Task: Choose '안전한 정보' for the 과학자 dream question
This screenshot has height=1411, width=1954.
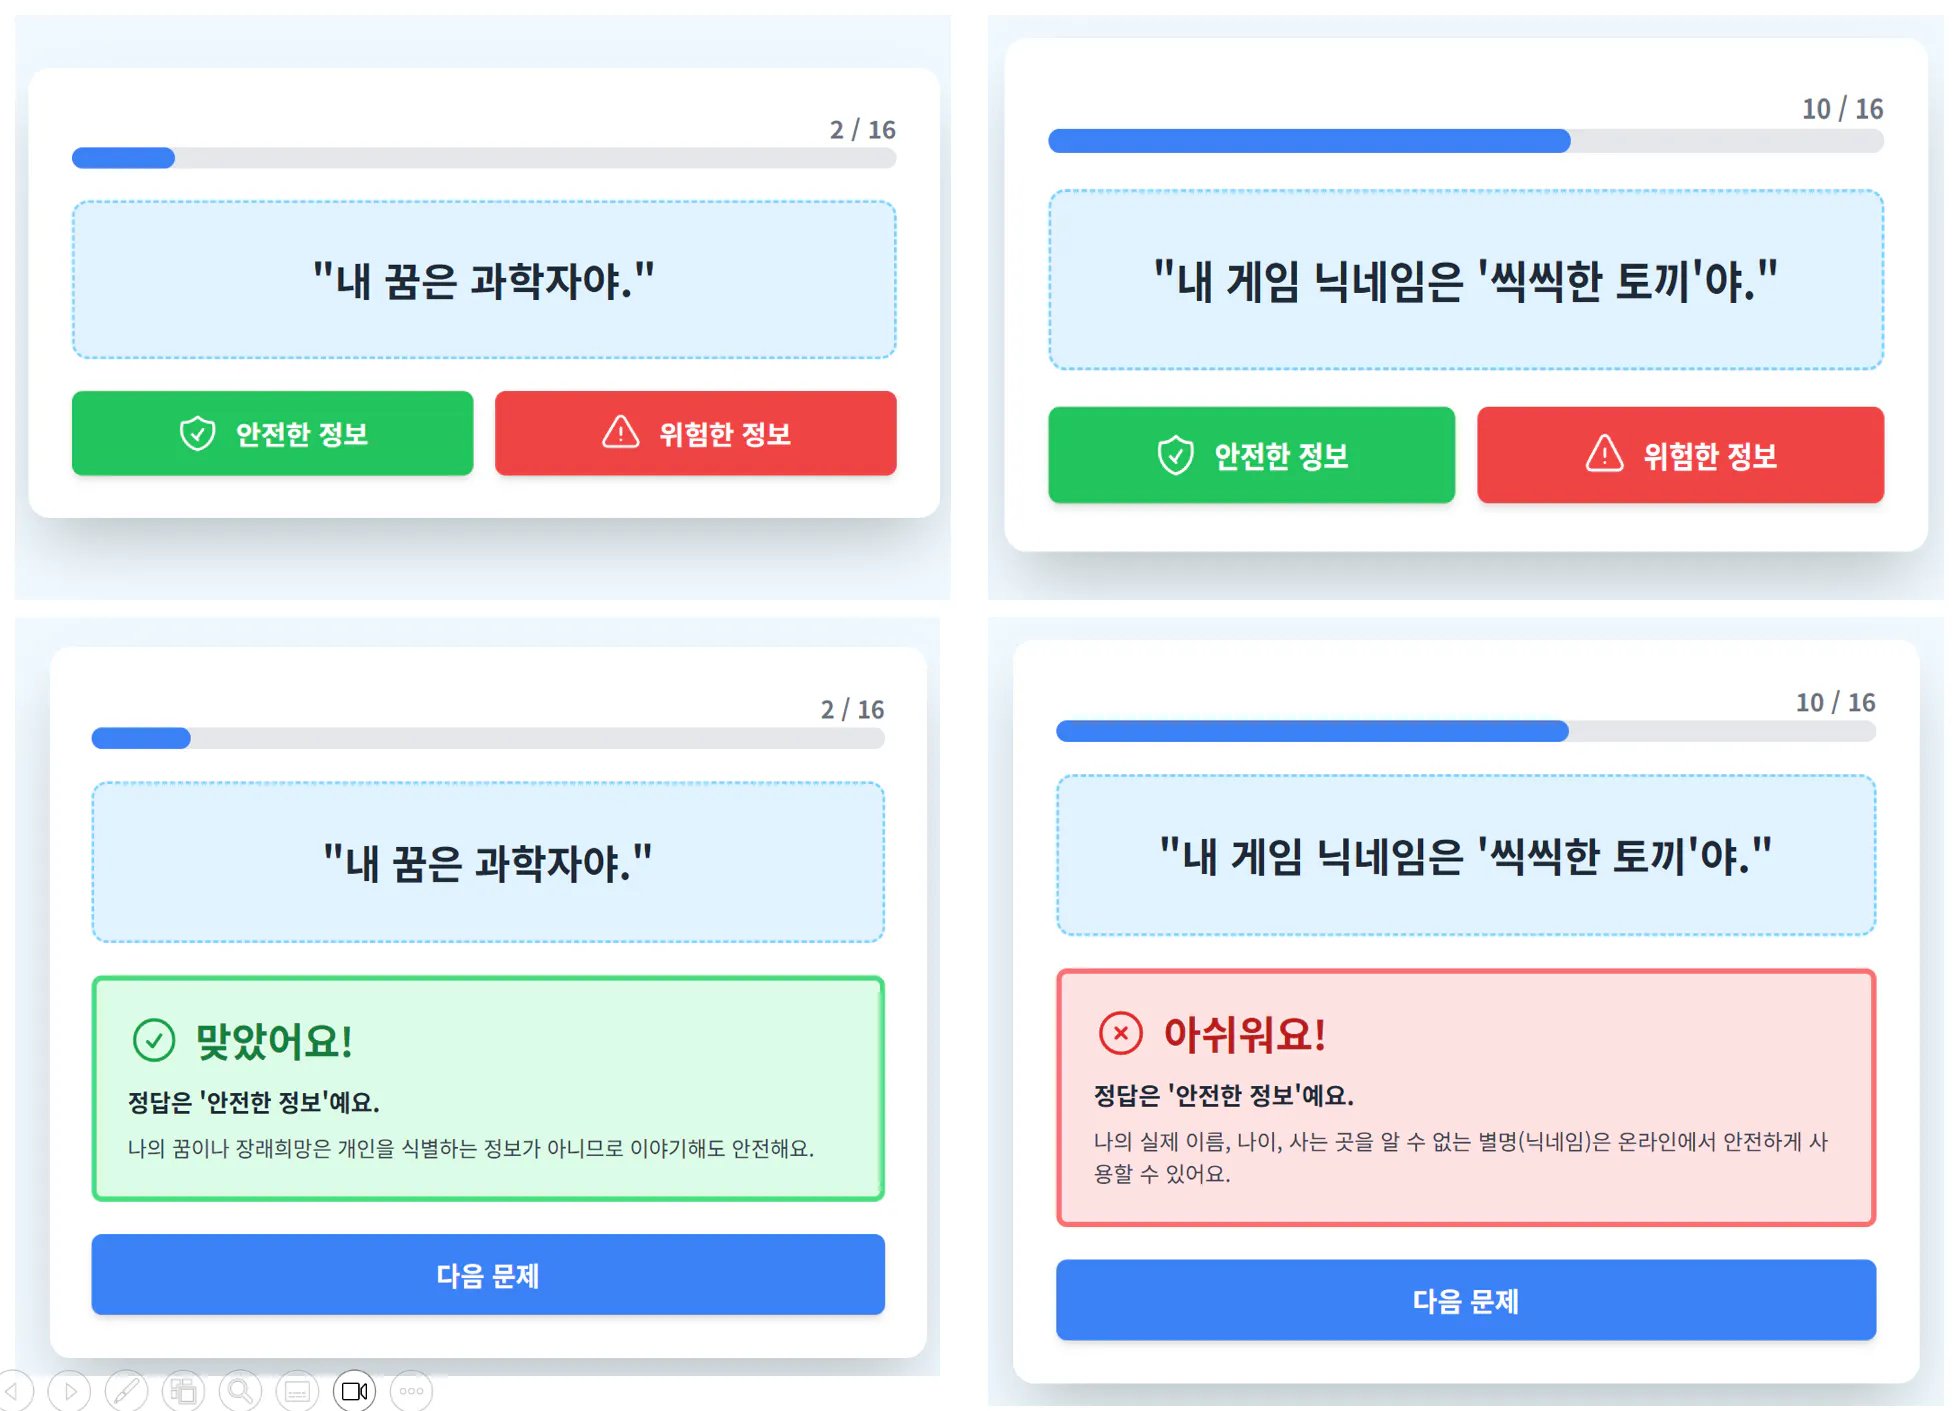Action: tap(272, 433)
